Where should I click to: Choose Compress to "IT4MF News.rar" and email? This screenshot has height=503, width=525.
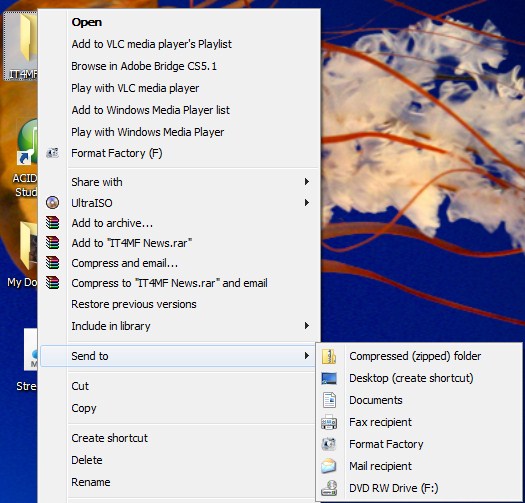click(179, 283)
